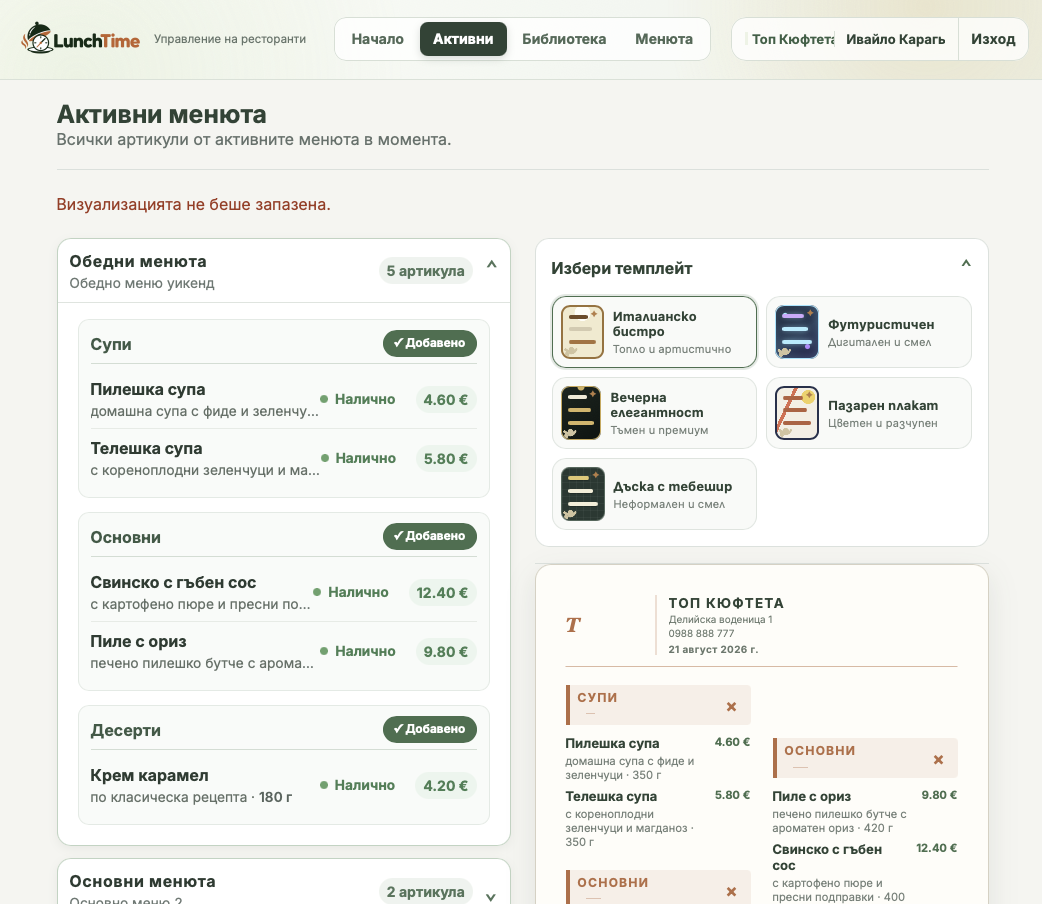Click the 5 артикула badge

[x=425, y=271]
